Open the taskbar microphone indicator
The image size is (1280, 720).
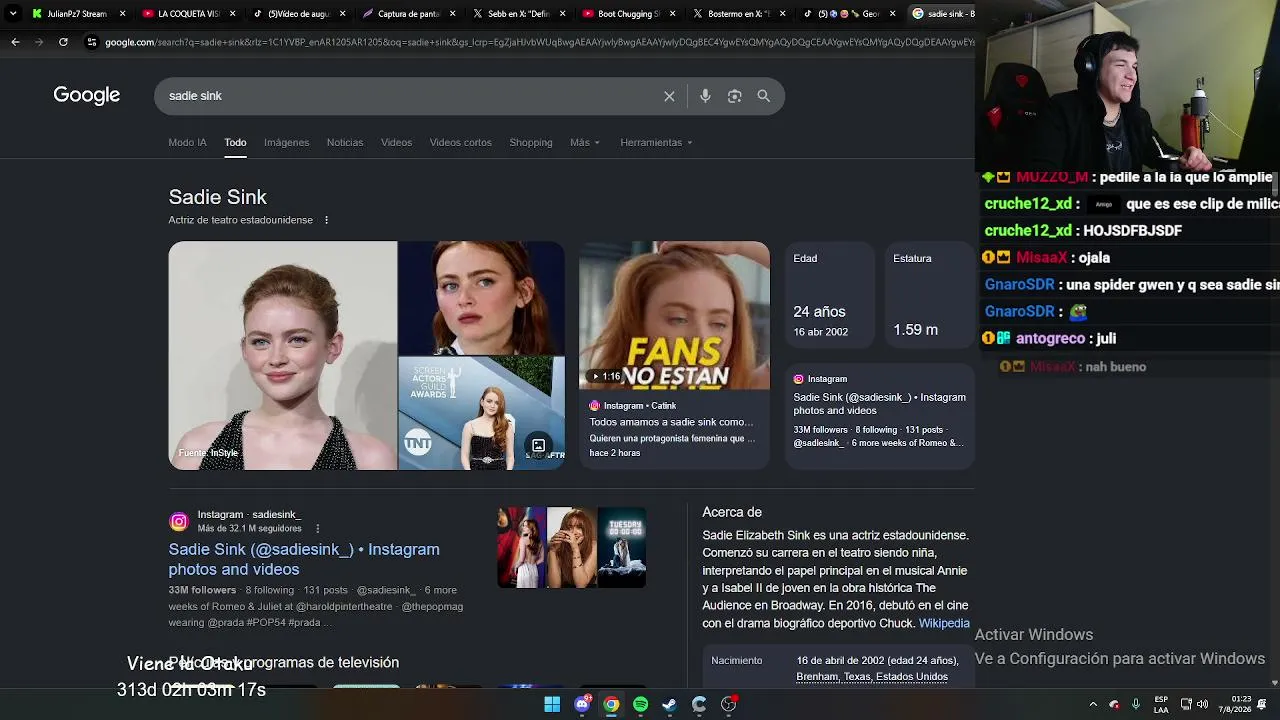click(x=1135, y=704)
